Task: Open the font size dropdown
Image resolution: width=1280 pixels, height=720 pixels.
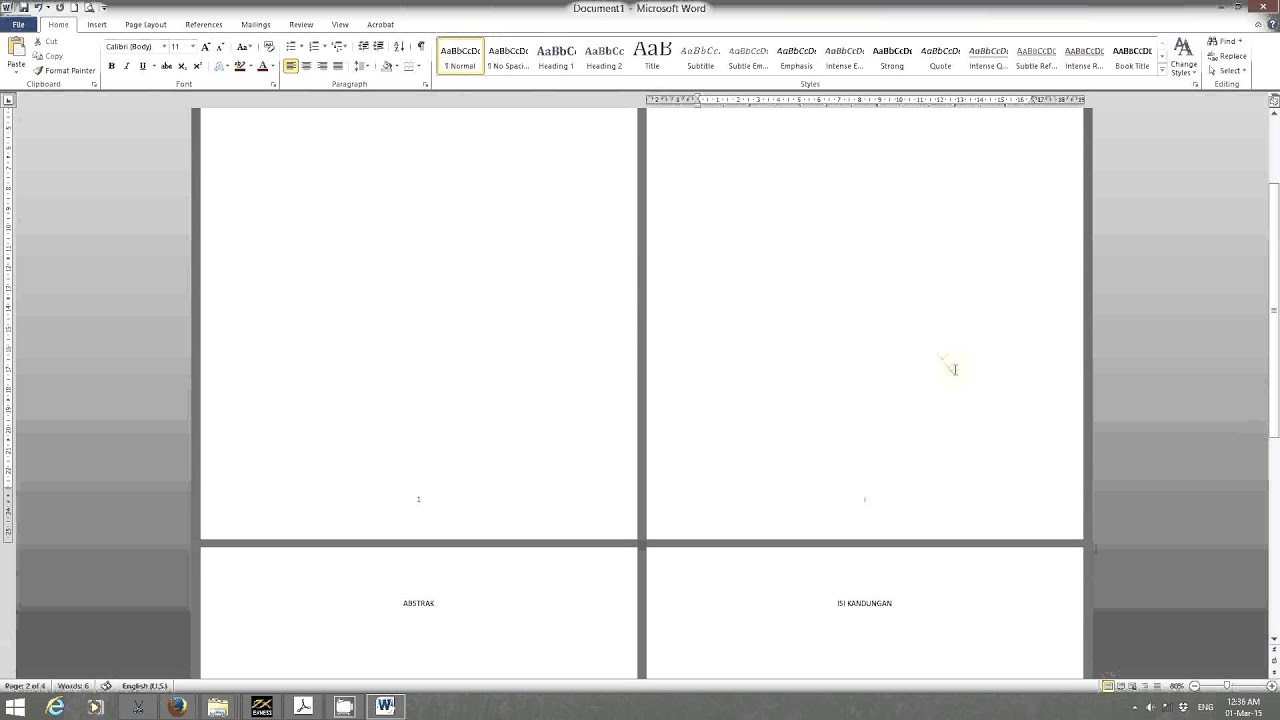Action: pyautogui.click(x=193, y=47)
